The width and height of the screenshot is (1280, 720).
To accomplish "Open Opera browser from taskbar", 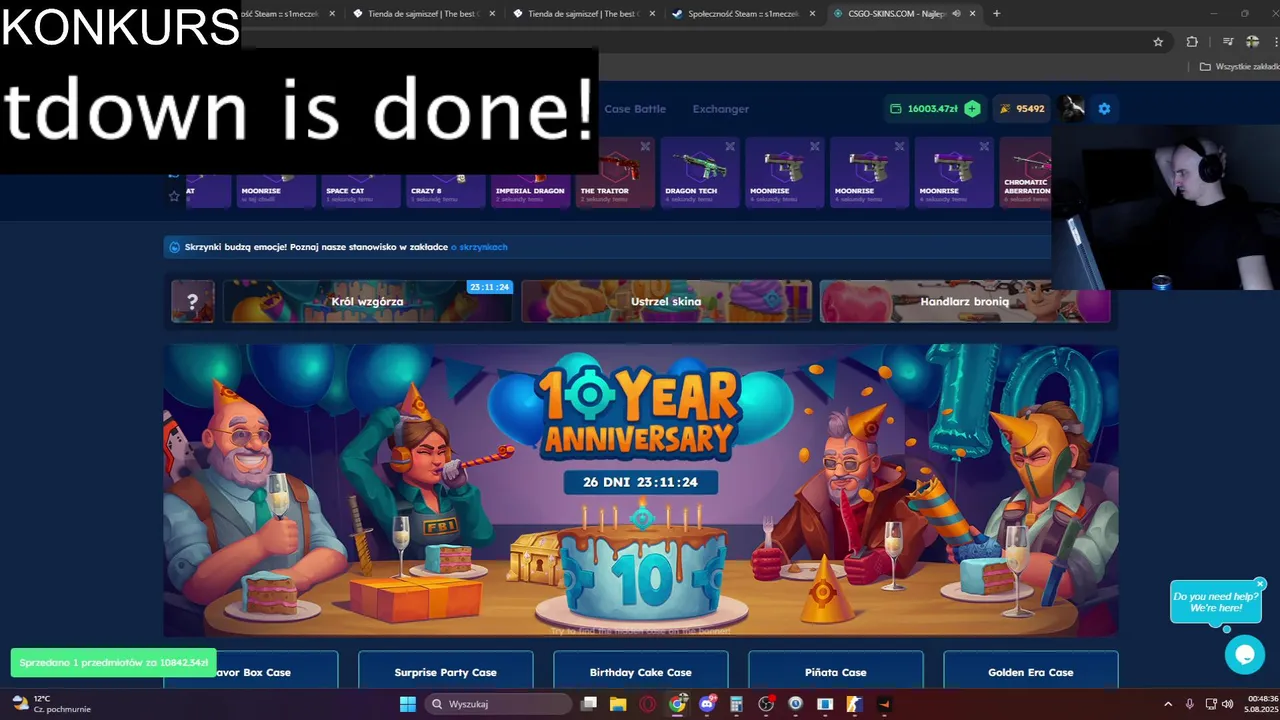I will tap(647, 704).
